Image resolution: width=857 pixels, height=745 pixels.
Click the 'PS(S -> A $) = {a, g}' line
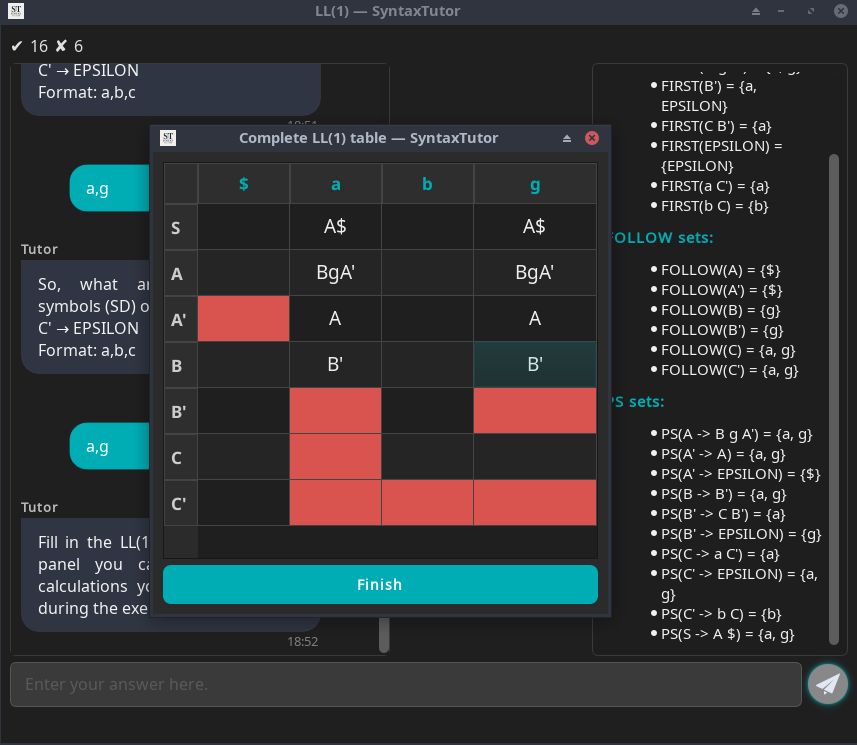[x=727, y=634]
